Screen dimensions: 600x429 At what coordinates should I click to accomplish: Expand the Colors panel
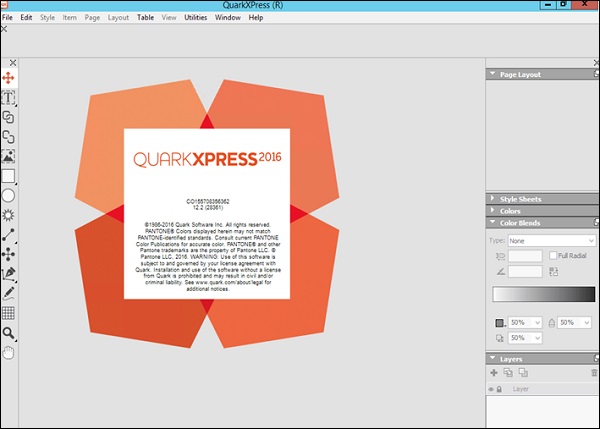point(493,210)
